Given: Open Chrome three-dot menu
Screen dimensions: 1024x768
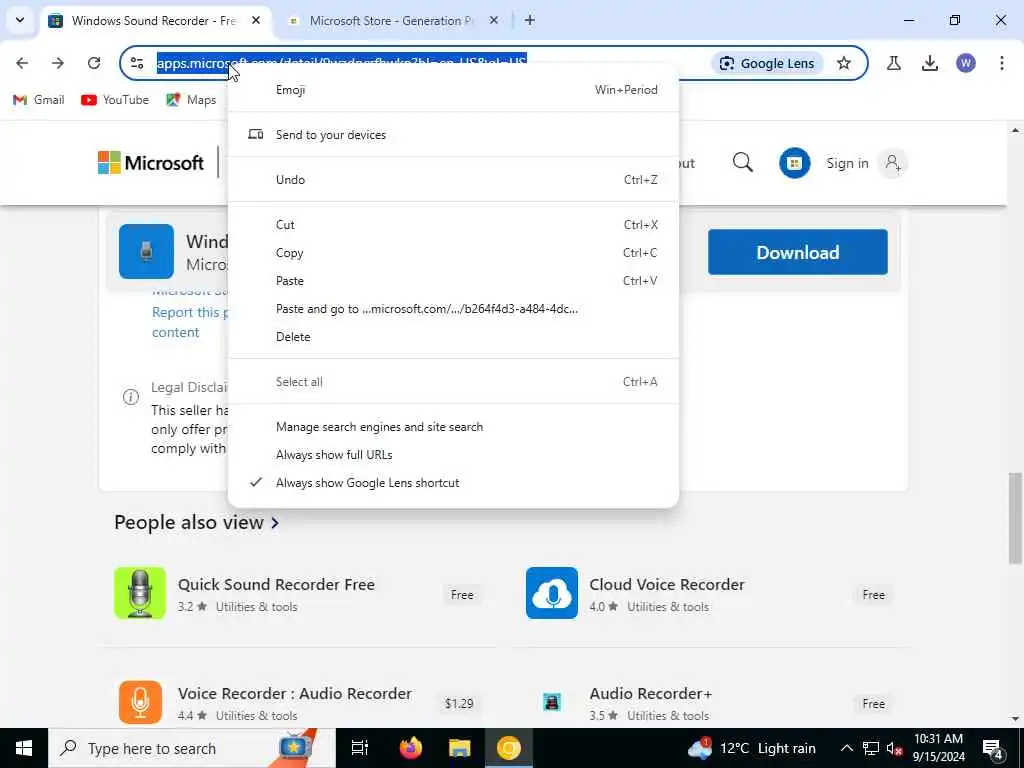Looking at the screenshot, I should point(1002,63).
